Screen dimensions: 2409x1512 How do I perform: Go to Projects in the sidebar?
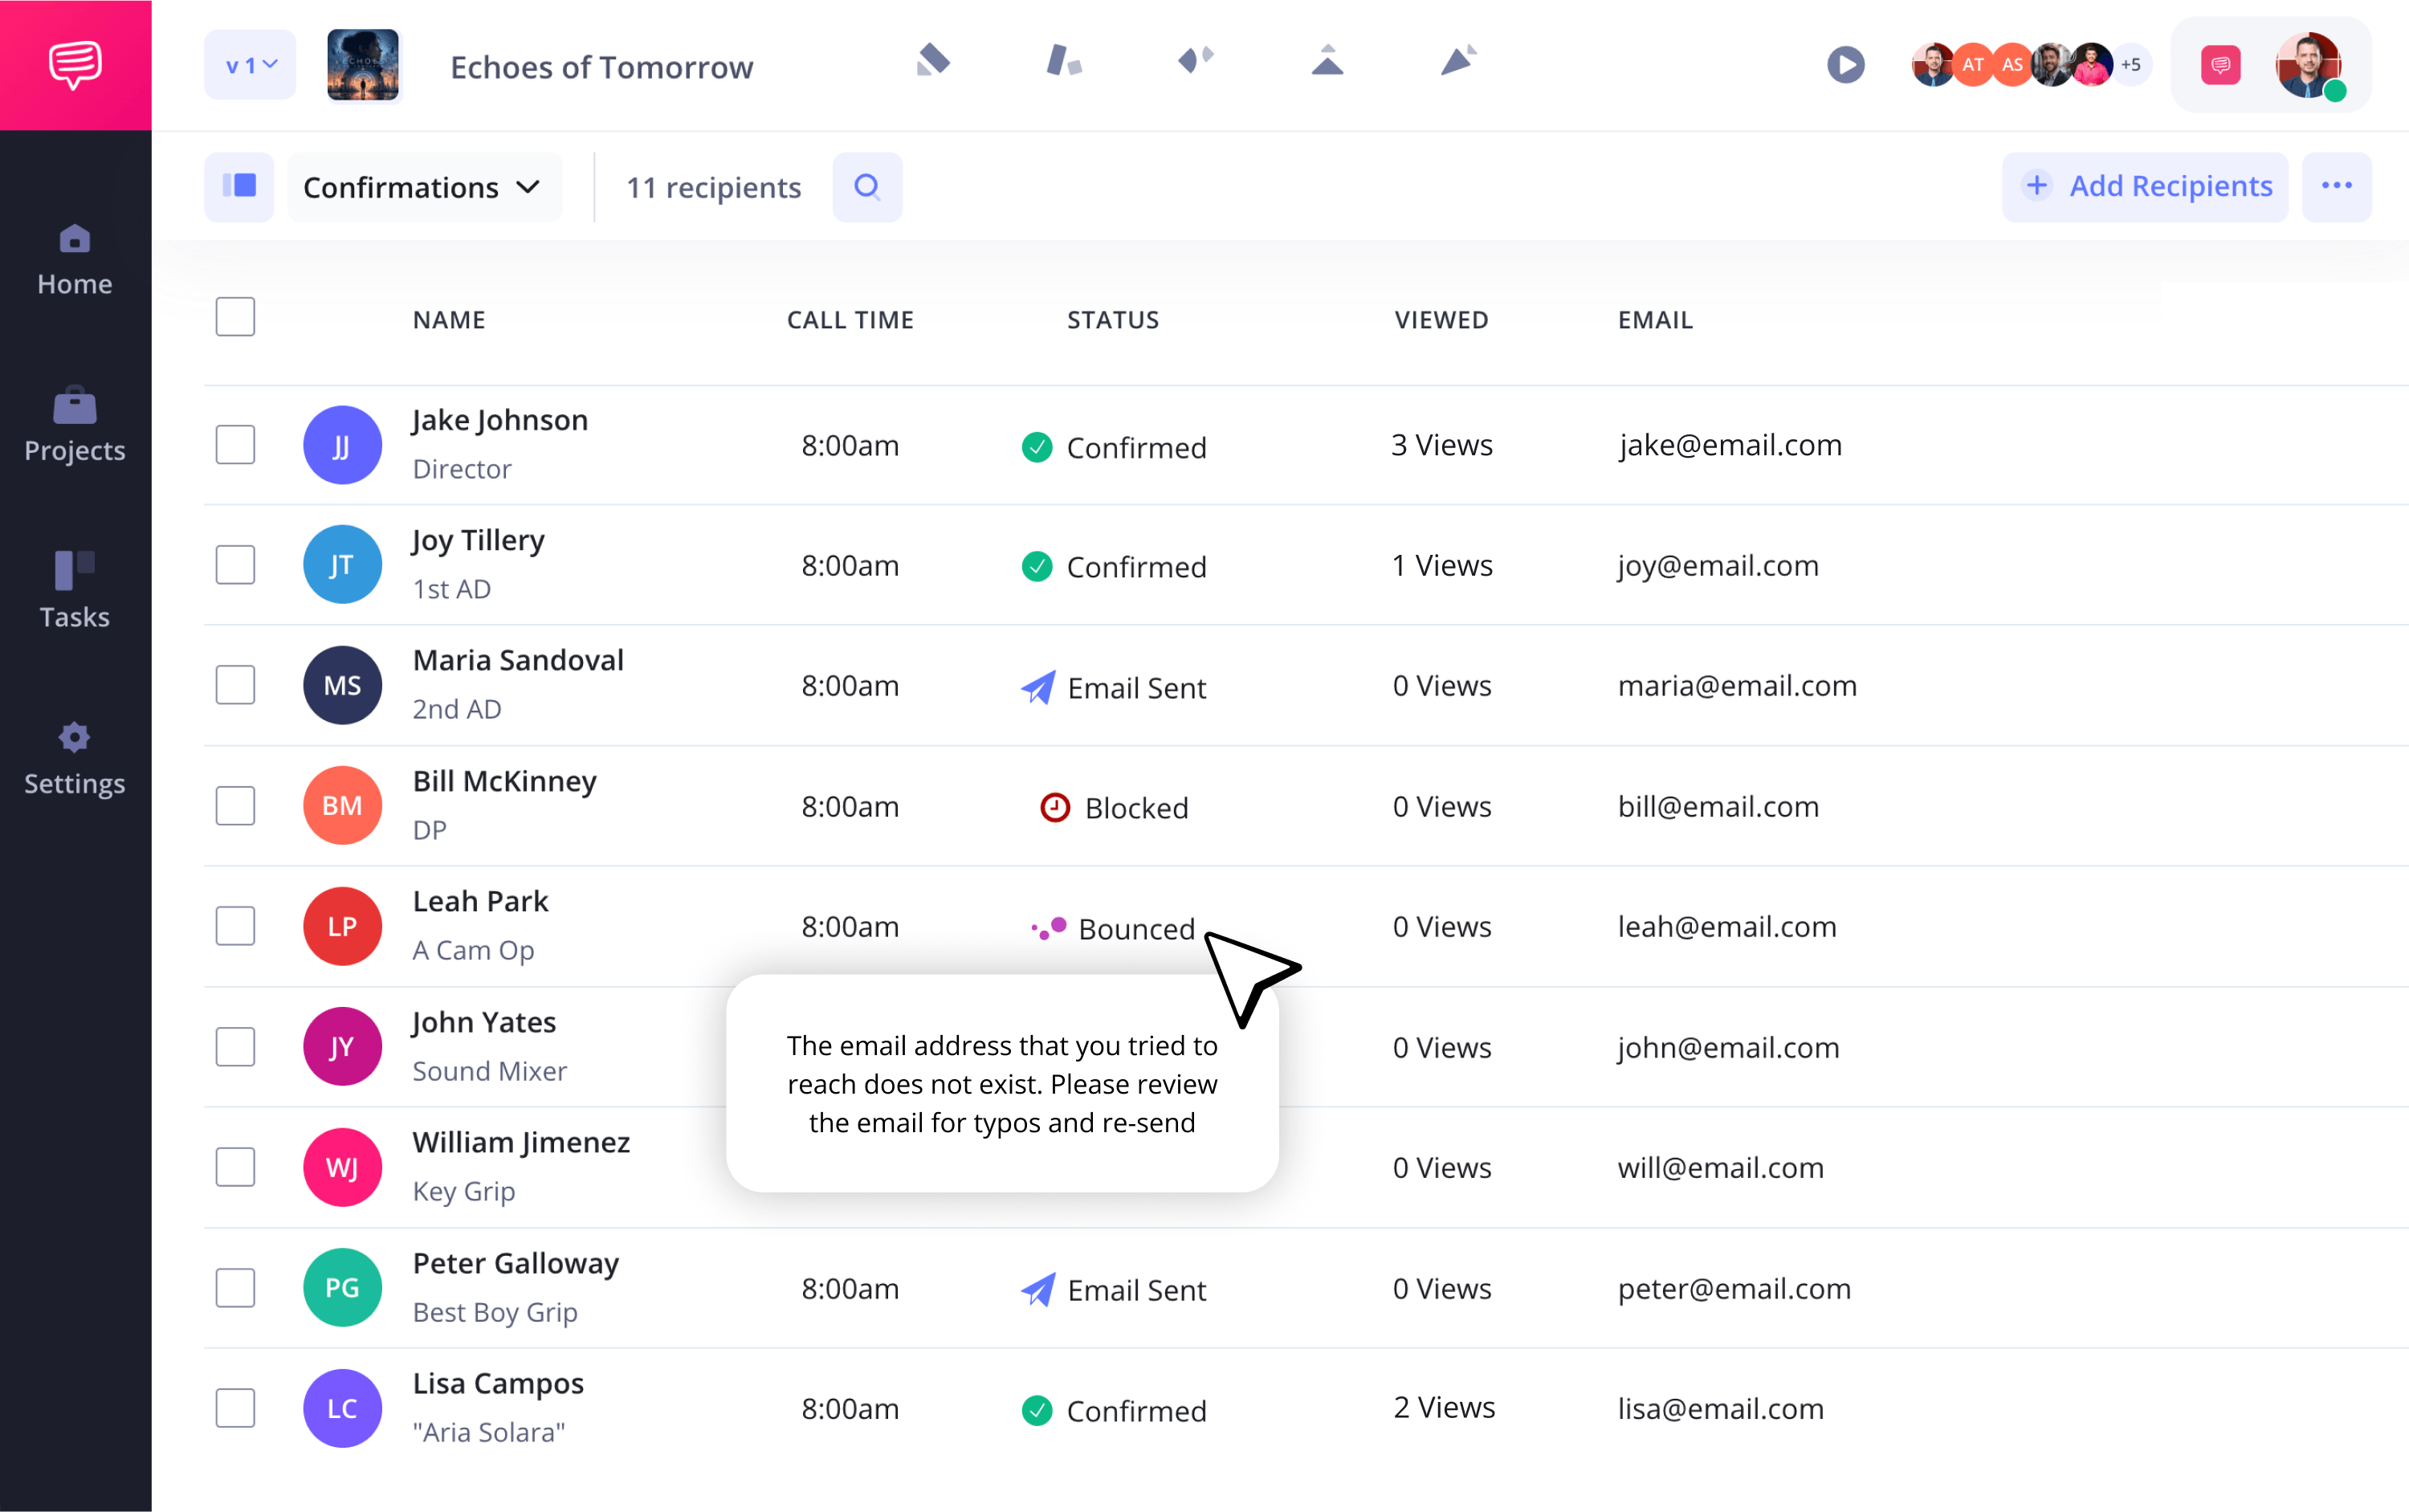(75, 426)
